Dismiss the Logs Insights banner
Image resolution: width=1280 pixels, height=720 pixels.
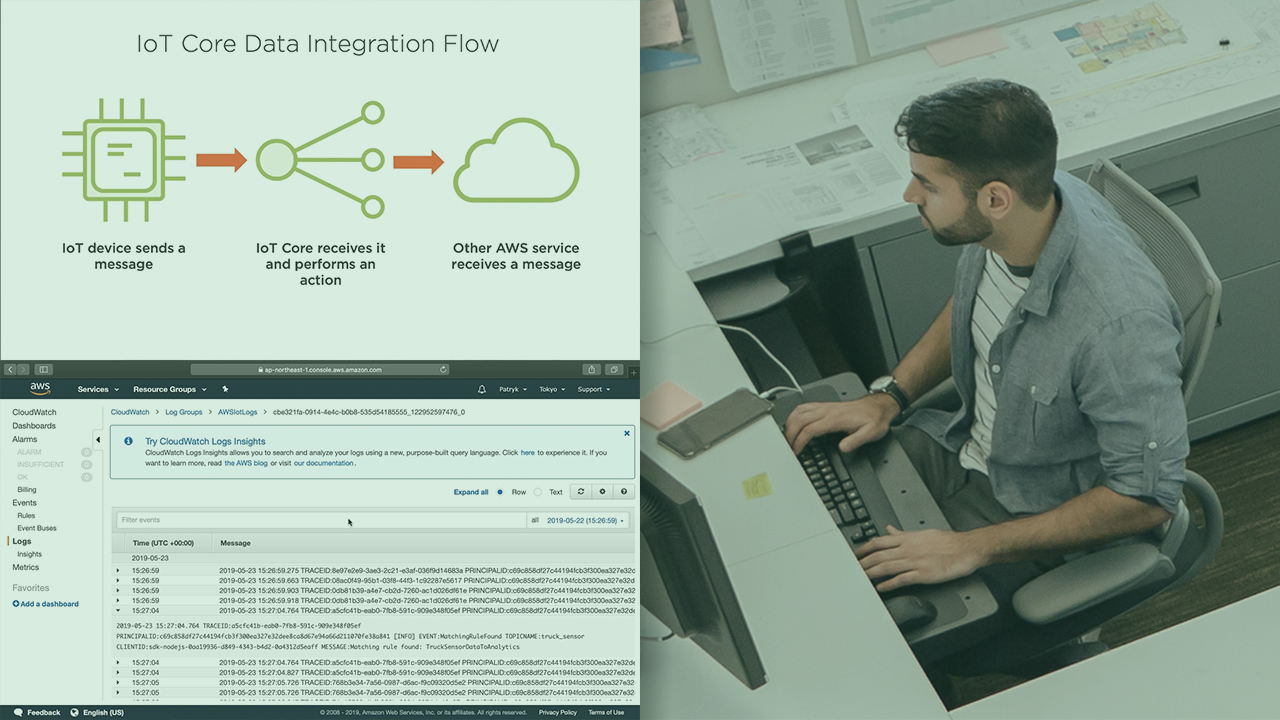pos(627,434)
